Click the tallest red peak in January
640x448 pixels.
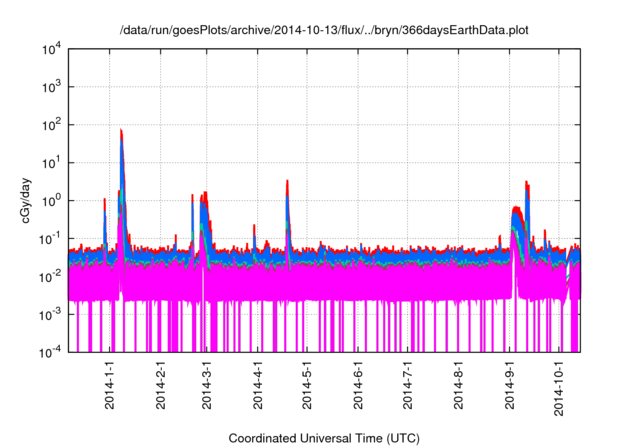coord(121,131)
